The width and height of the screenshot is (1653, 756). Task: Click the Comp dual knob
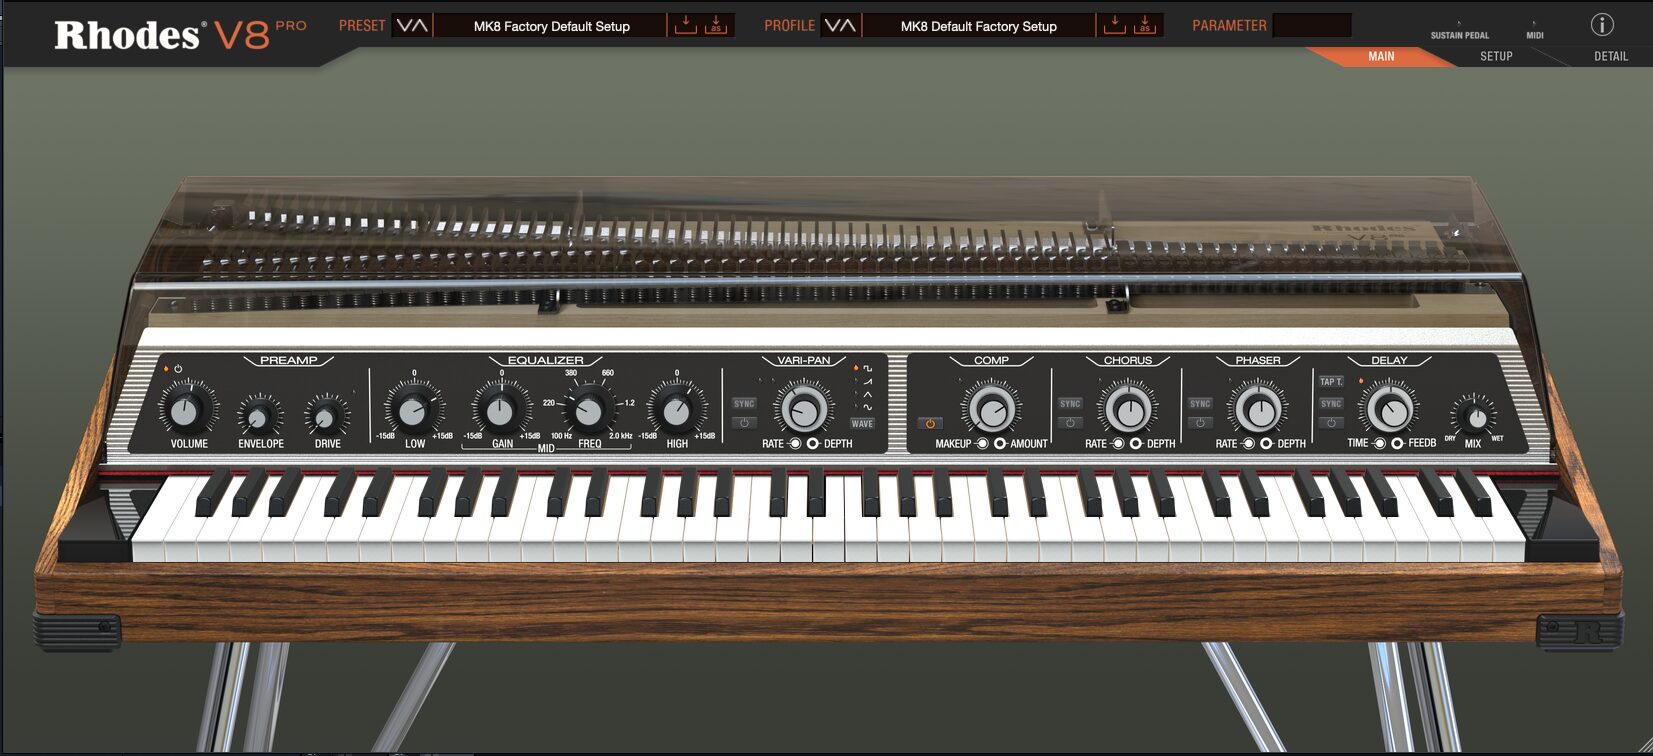[991, 408]
